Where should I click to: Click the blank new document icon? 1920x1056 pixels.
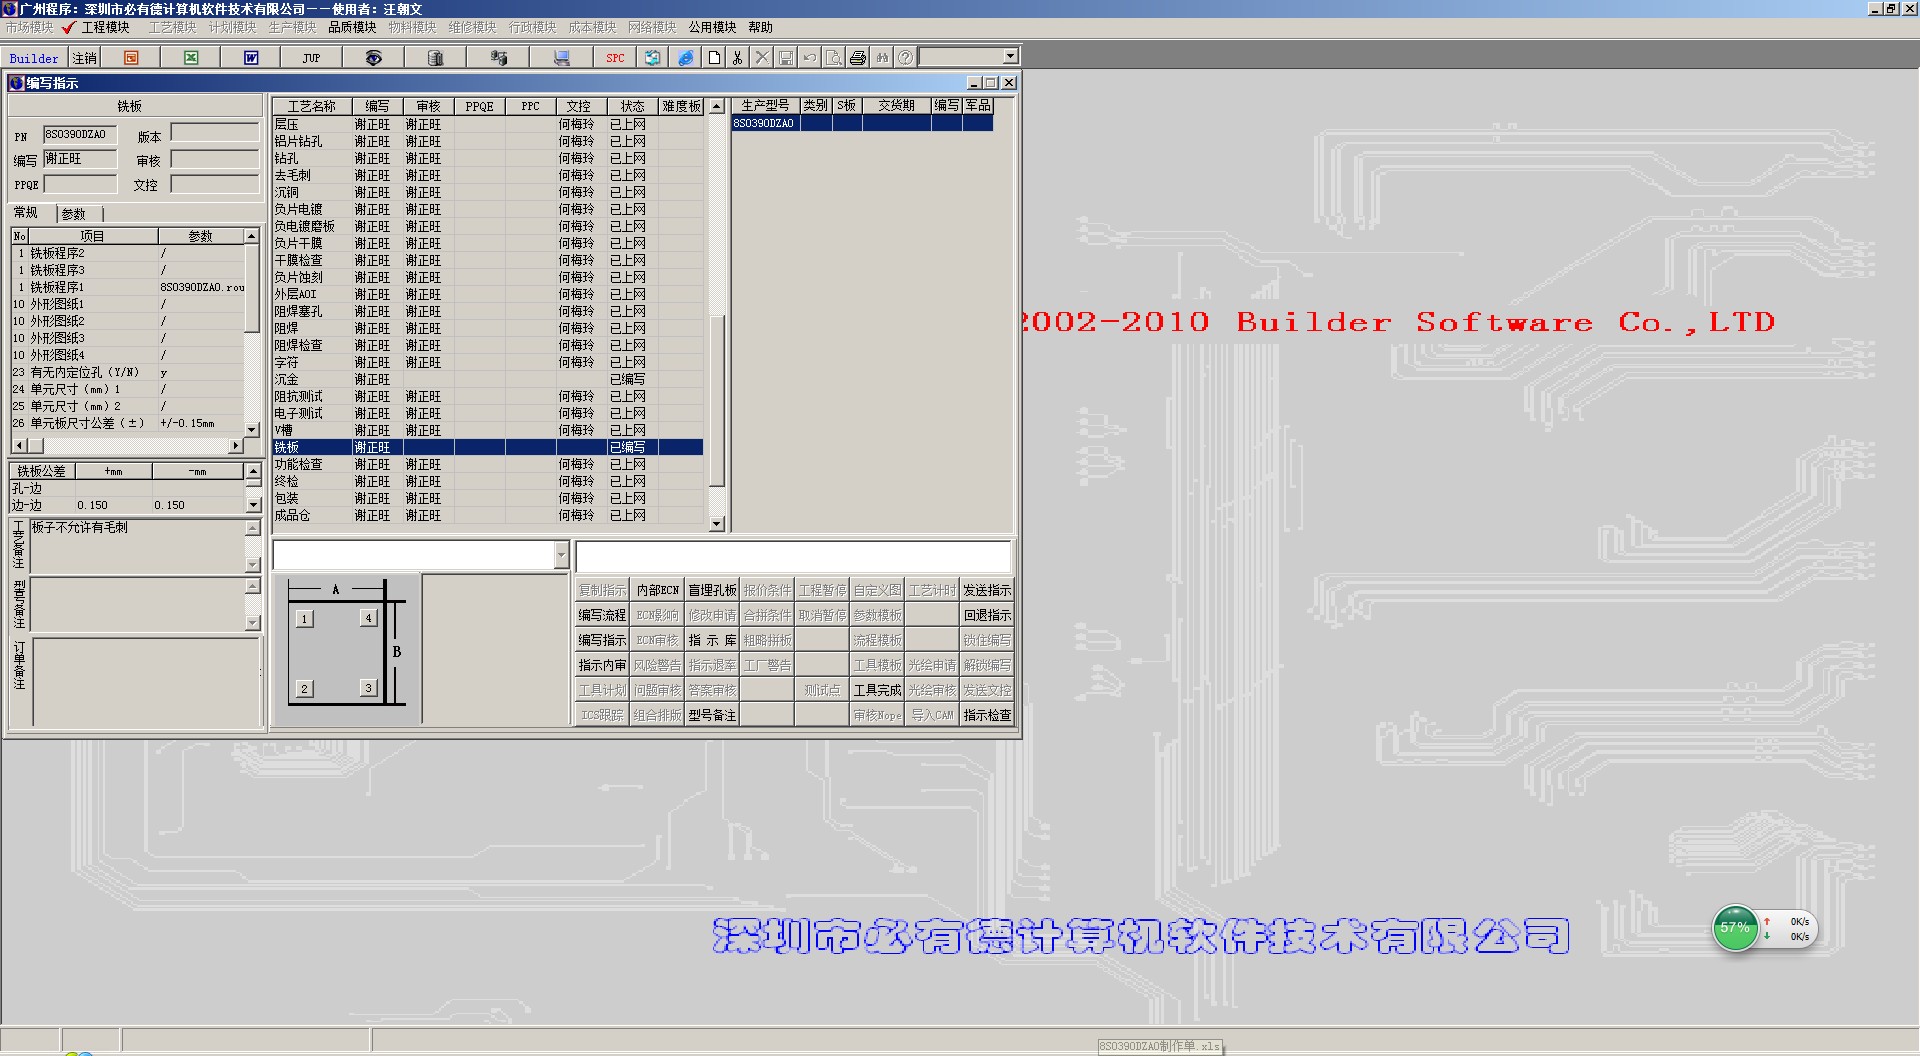click(714, 58)
